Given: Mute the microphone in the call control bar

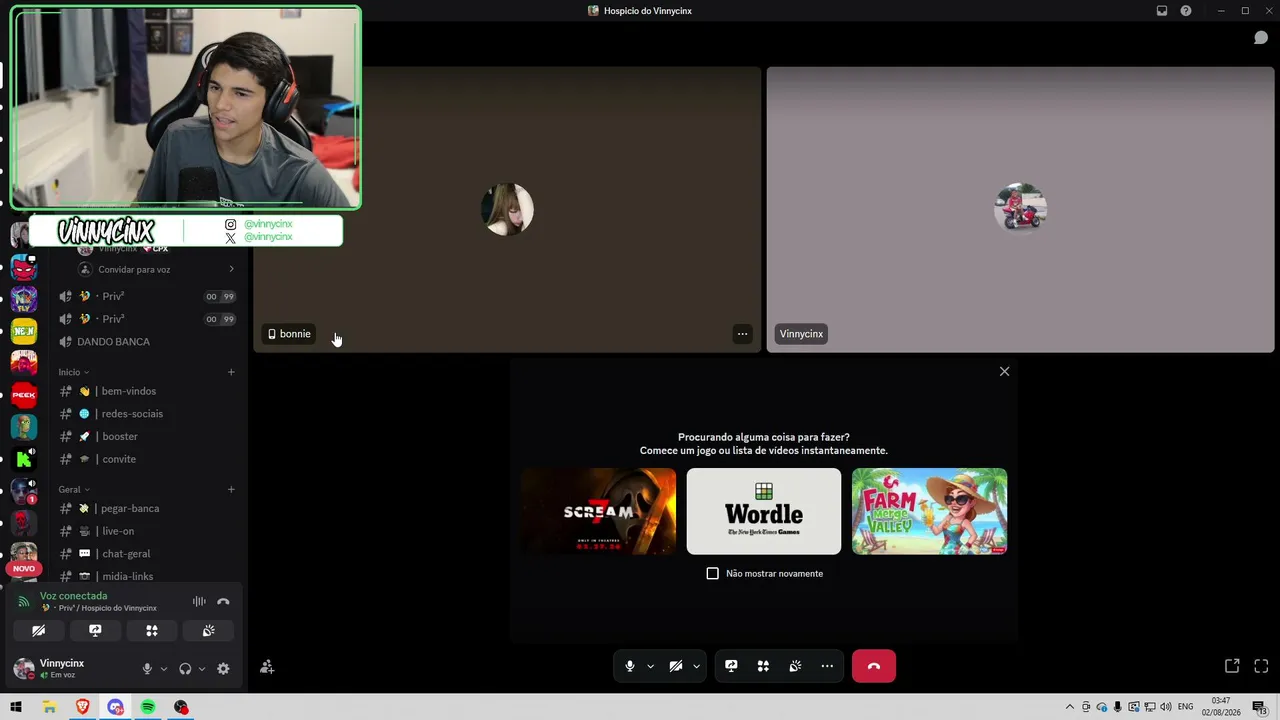Looking at the screenshot, I should click(629, 666).
